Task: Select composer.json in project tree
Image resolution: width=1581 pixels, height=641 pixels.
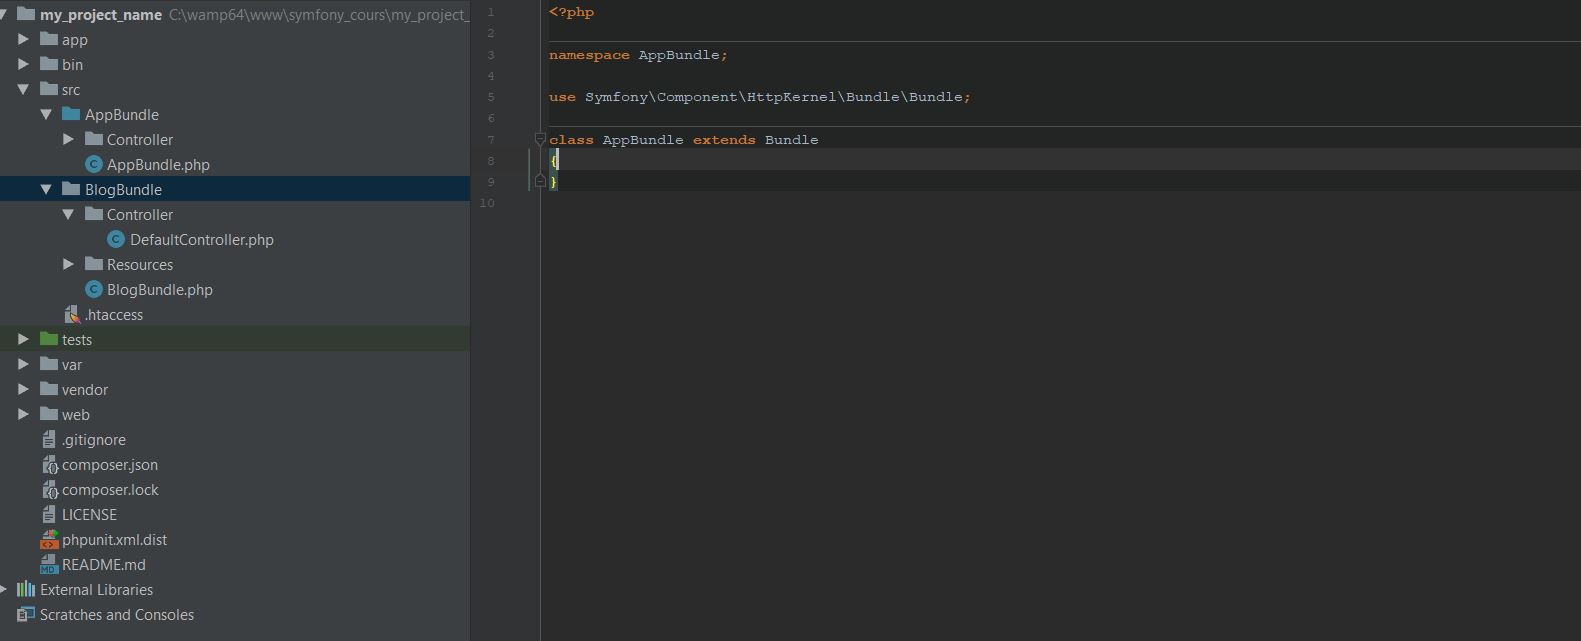Action: [110, 465]
